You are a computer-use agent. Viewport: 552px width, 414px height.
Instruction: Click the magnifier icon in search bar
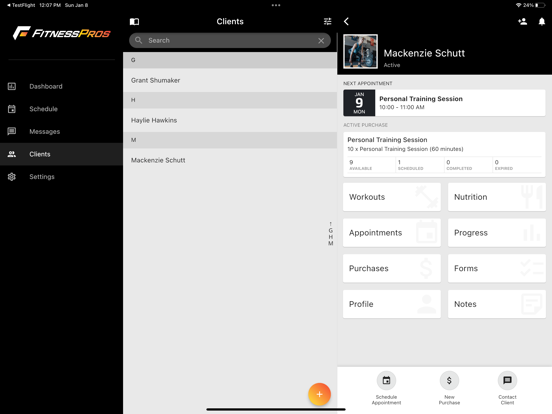(x=139, y=40)
